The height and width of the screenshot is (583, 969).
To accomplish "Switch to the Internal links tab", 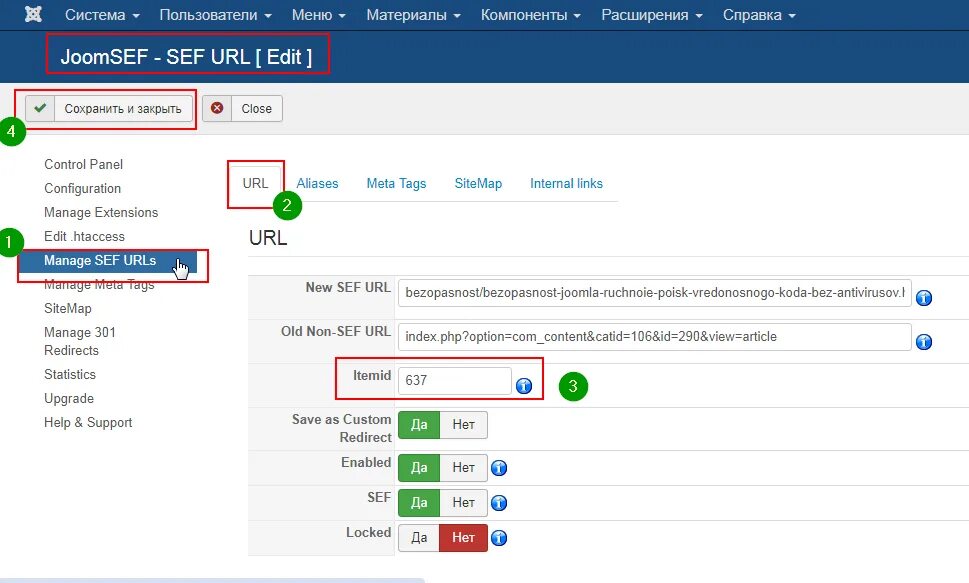I will coord(566,184).
